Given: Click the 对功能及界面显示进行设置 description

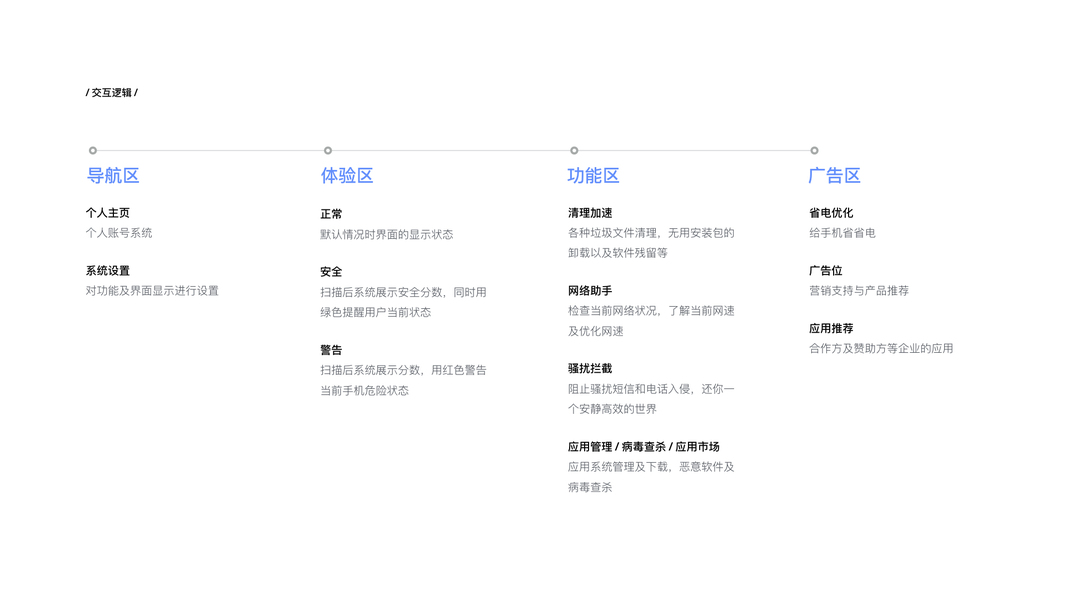Looking at the screenshot, I should tap(152, 290).
